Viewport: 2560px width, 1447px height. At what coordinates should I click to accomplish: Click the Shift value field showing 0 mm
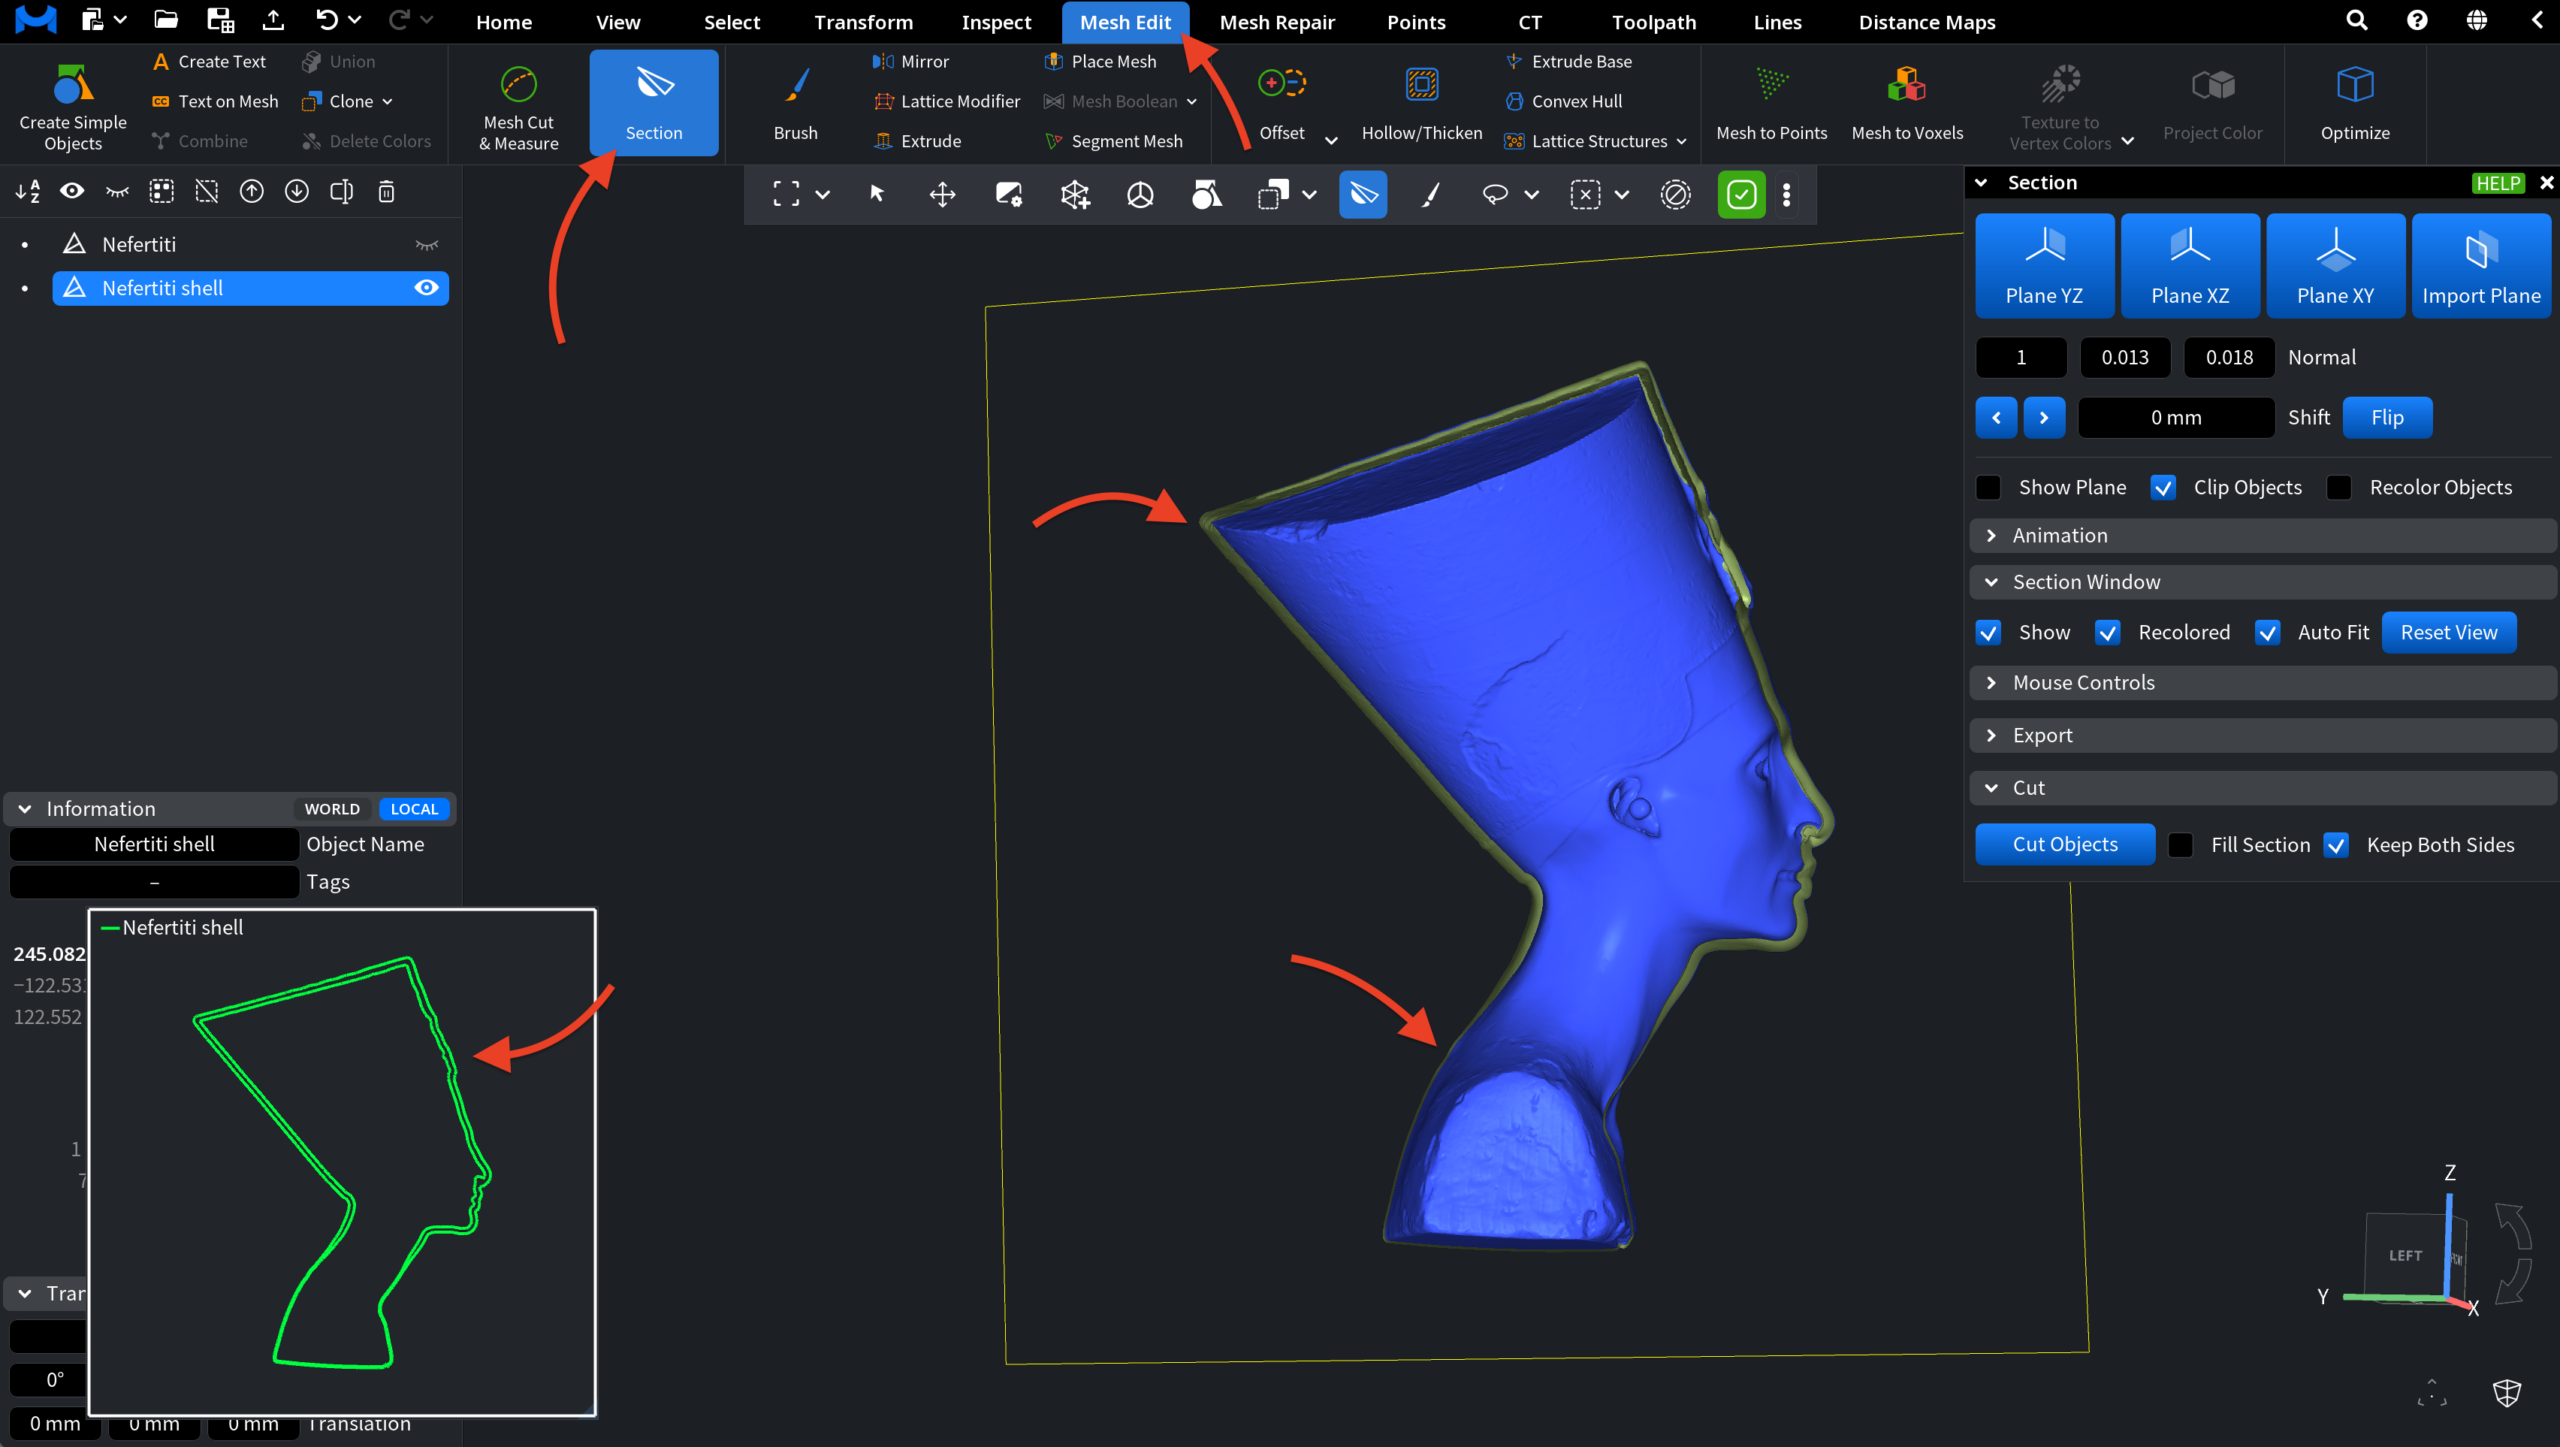click(2176, 417)
